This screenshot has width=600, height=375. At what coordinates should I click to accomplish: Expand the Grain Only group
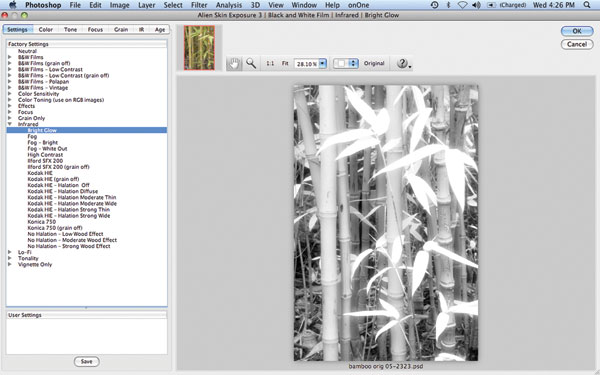pos(10,118)
